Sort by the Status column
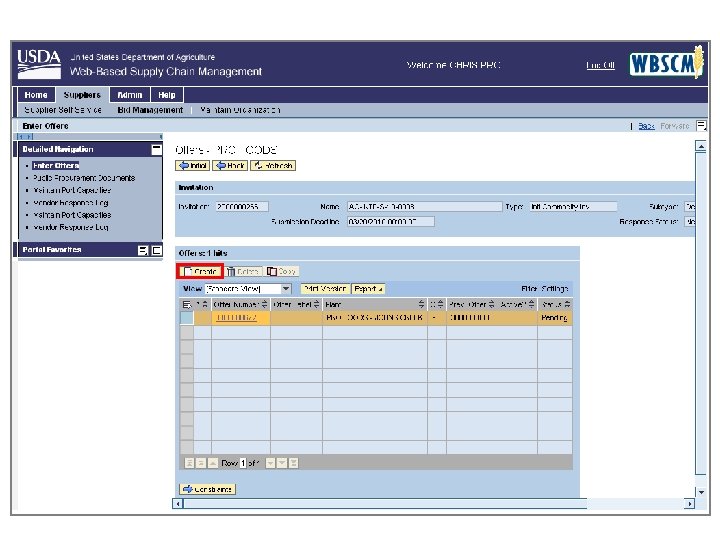This screenshot has width=720, height=540. point(567,304)
